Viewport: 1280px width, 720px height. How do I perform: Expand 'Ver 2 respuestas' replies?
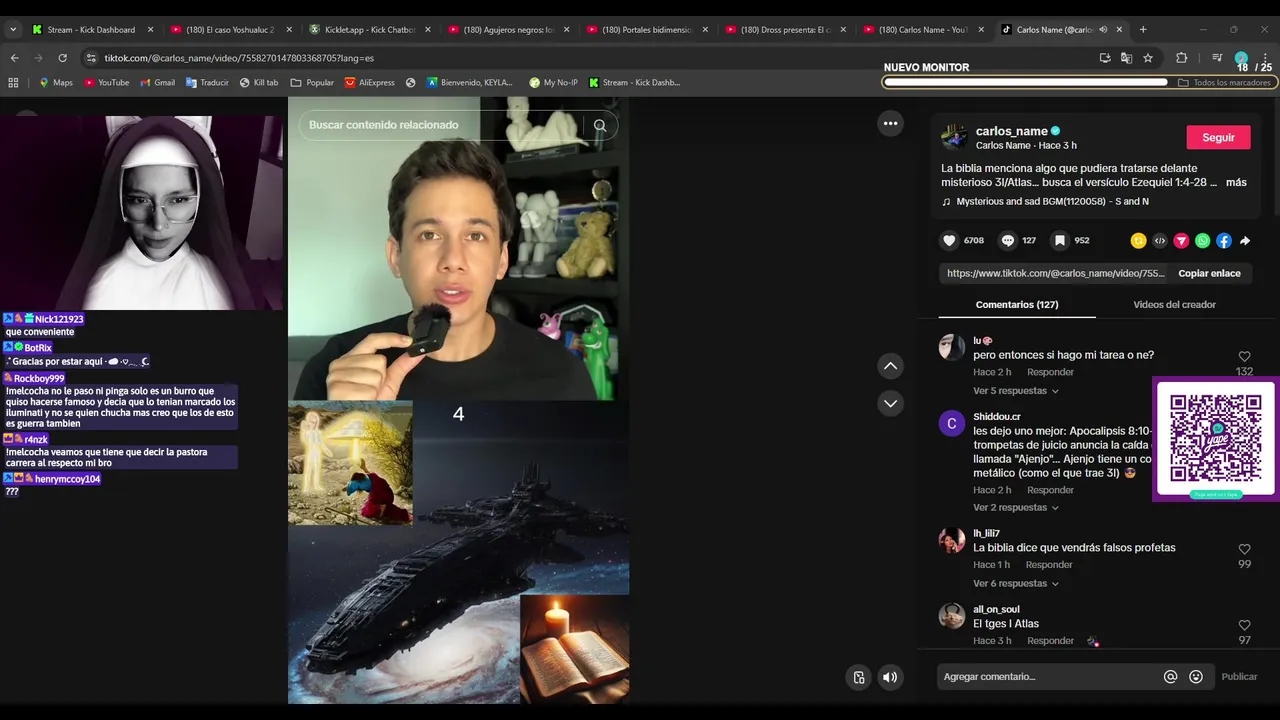coord(1015,508)
